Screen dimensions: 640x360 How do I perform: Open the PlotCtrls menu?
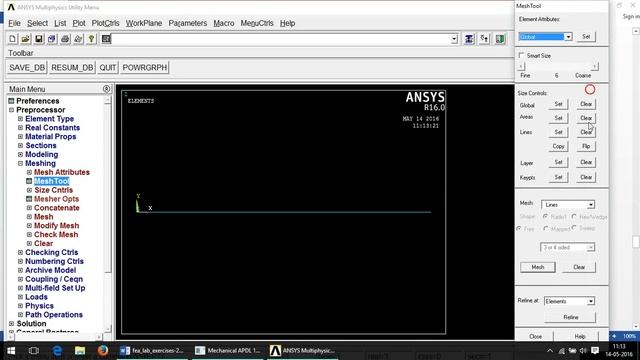(105, 23)
